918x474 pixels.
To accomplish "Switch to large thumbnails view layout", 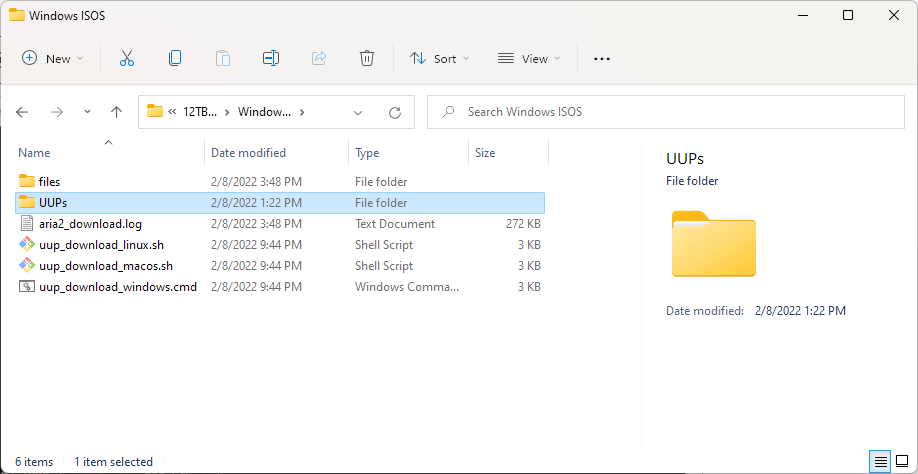I will pyautogui.click(x=903, y=461).
